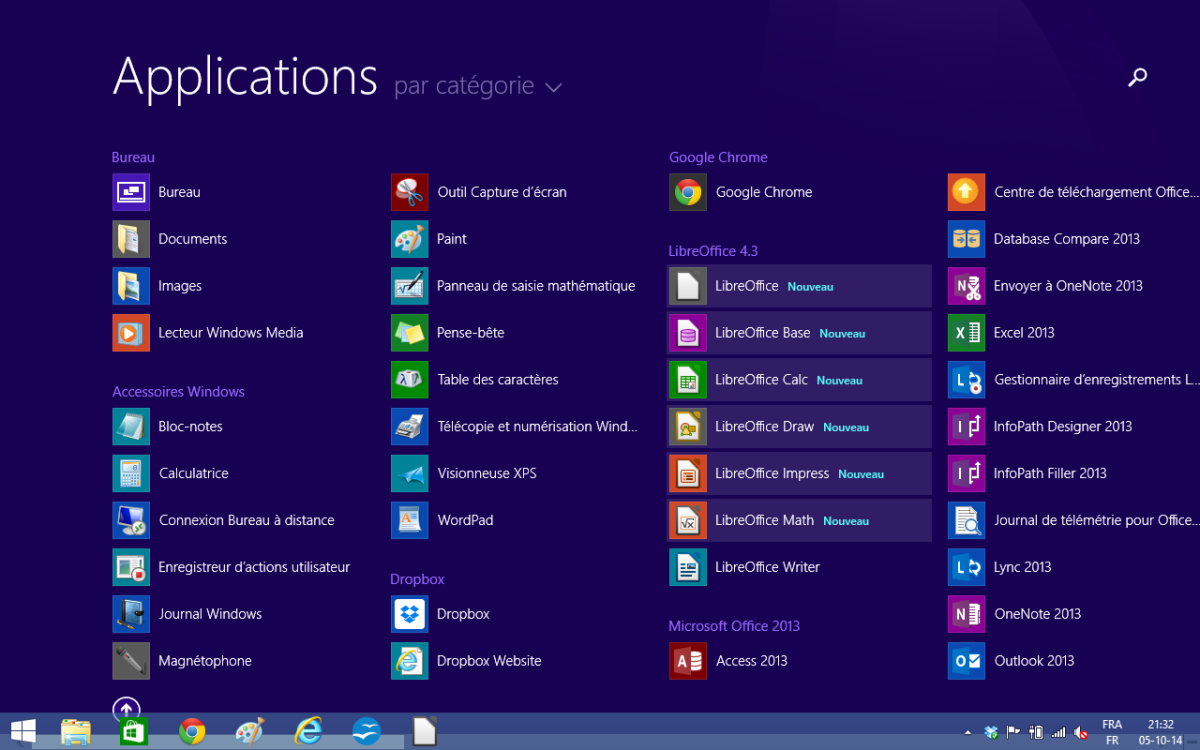Open Bloc-notes from Accessoires Windows
Image resolution: width=1200 pixels, height=750 pixels.
pyautogui.click(x=168, y=427)
